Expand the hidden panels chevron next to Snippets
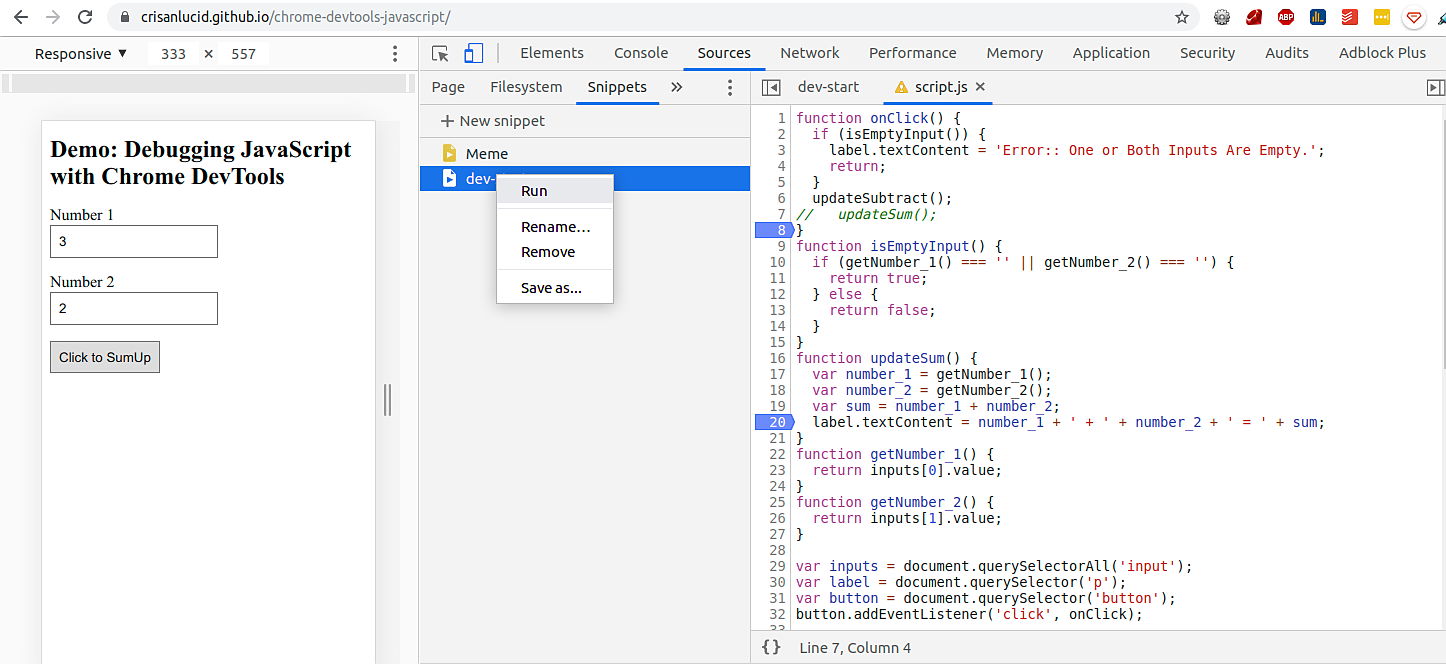1446x664 pixels. [x=677, y=87]
